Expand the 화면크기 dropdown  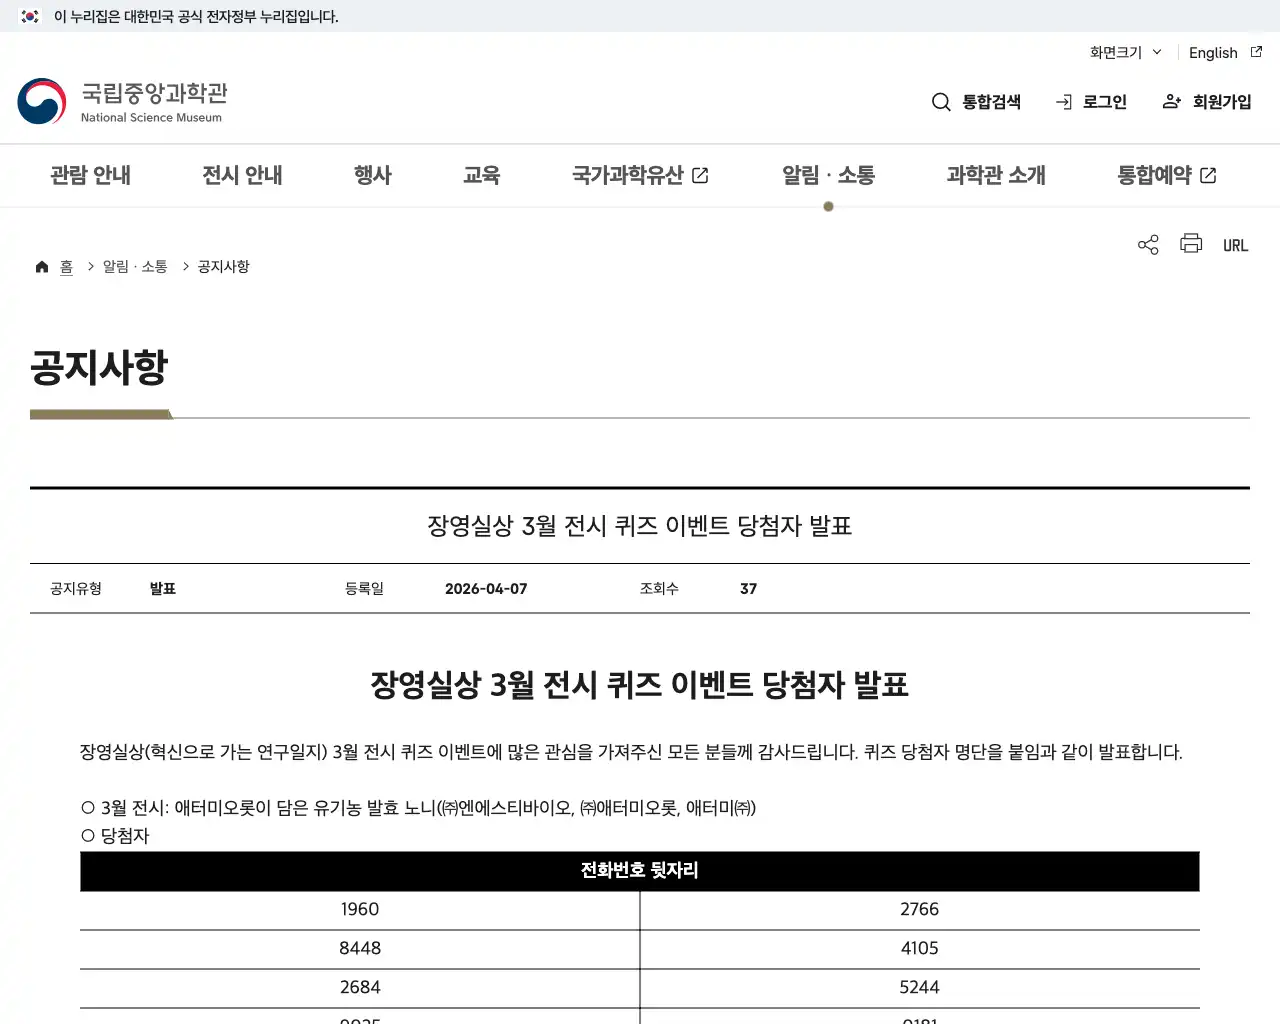(1123, 52)
